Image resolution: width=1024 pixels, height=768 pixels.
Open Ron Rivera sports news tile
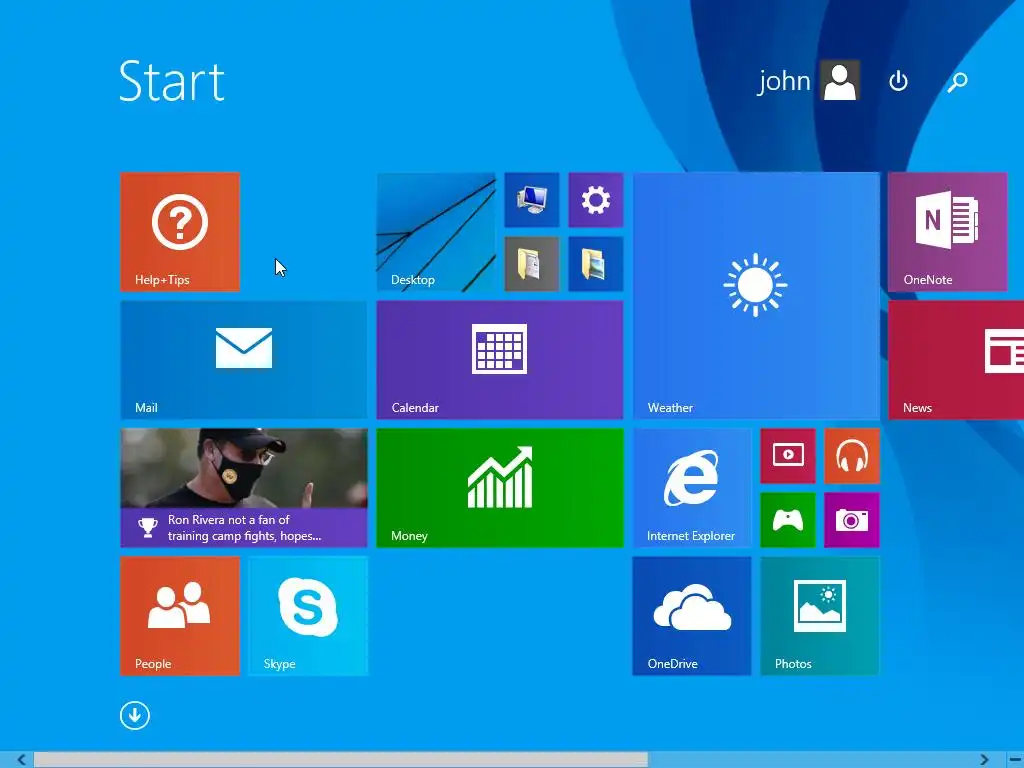pos(244,488)
